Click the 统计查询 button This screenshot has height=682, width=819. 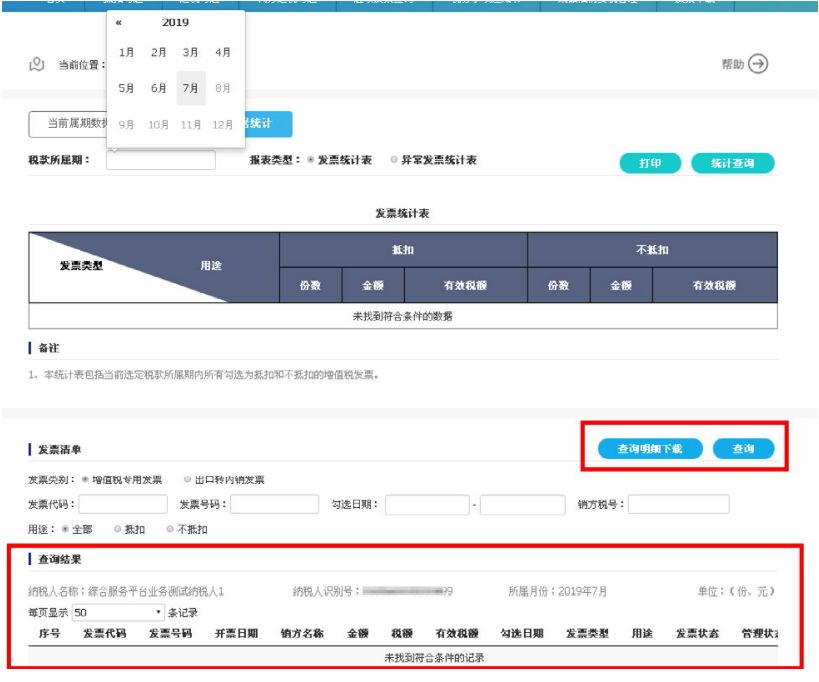tap(732, 163)
